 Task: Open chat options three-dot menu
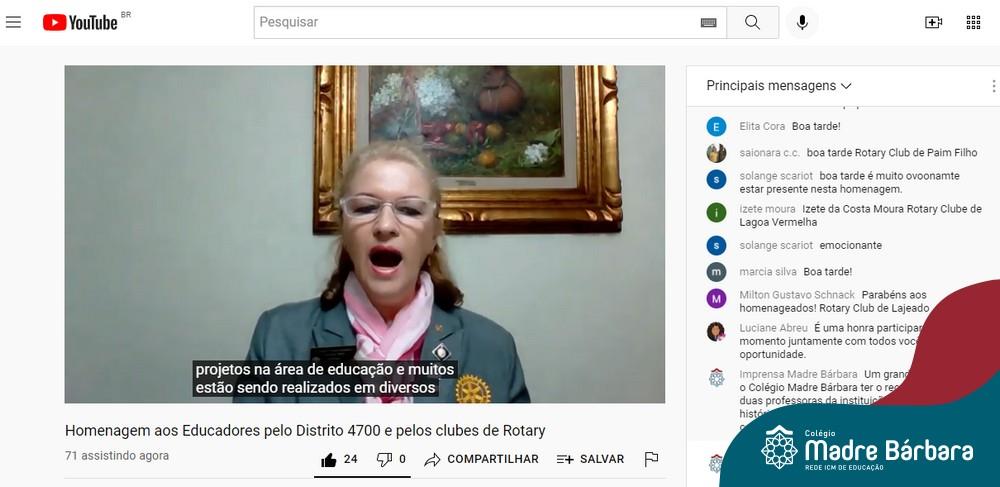click(993, 86)
